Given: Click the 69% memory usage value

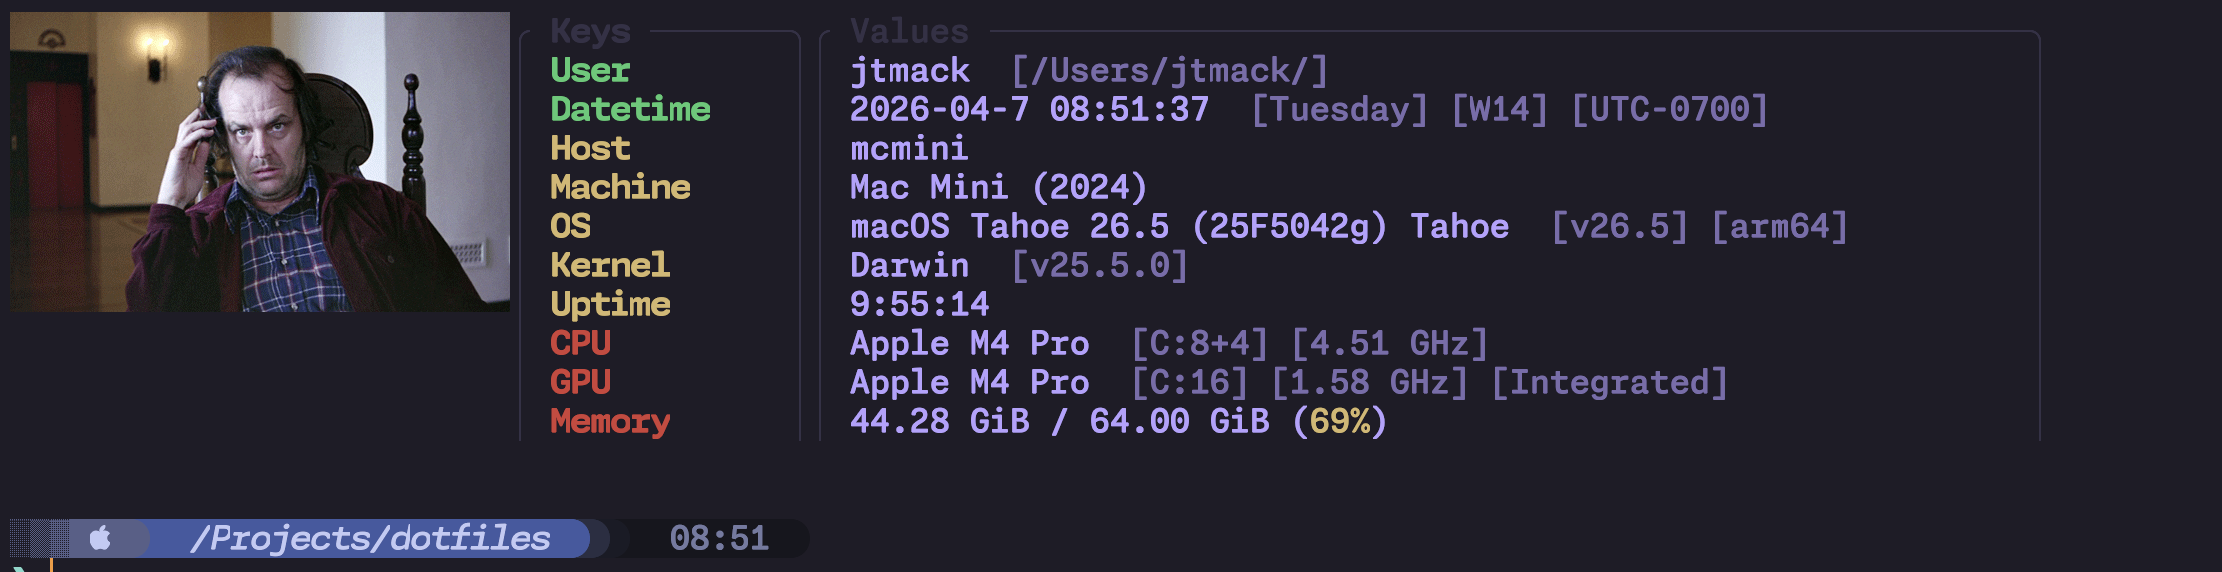Looking at the screenshot, I should tap(1340, 422).
